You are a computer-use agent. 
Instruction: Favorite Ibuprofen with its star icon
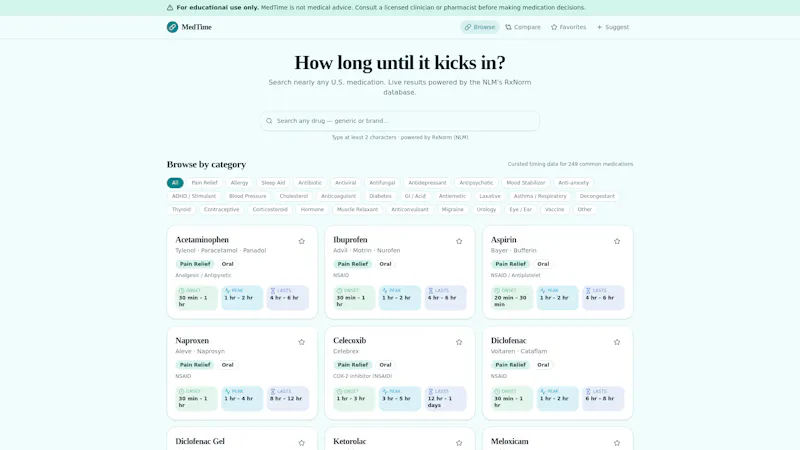(x=459, y=241)
